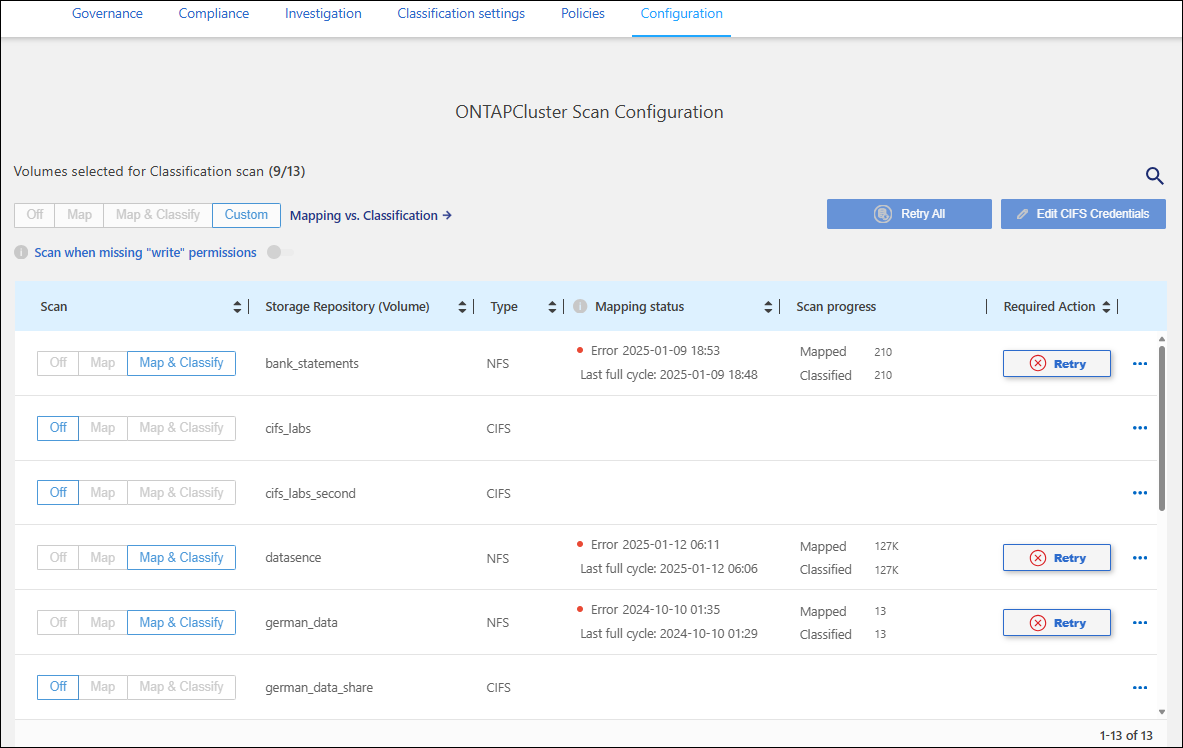The height and width of the screenshot is (748, 1183).
Task: Click the pencil icon on Edit CIFS Credentials
Action: [x=1022, y=213]
